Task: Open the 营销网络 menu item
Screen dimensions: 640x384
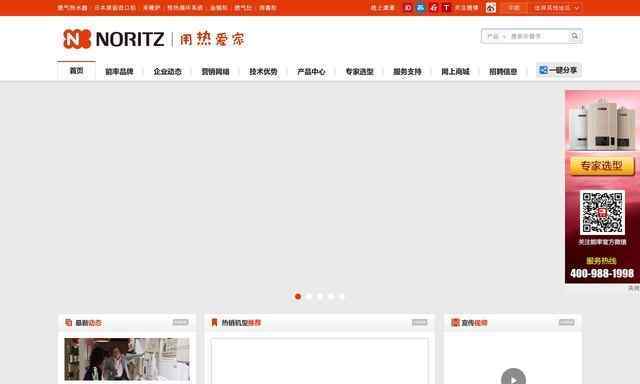Action: [x=215, y=71]
